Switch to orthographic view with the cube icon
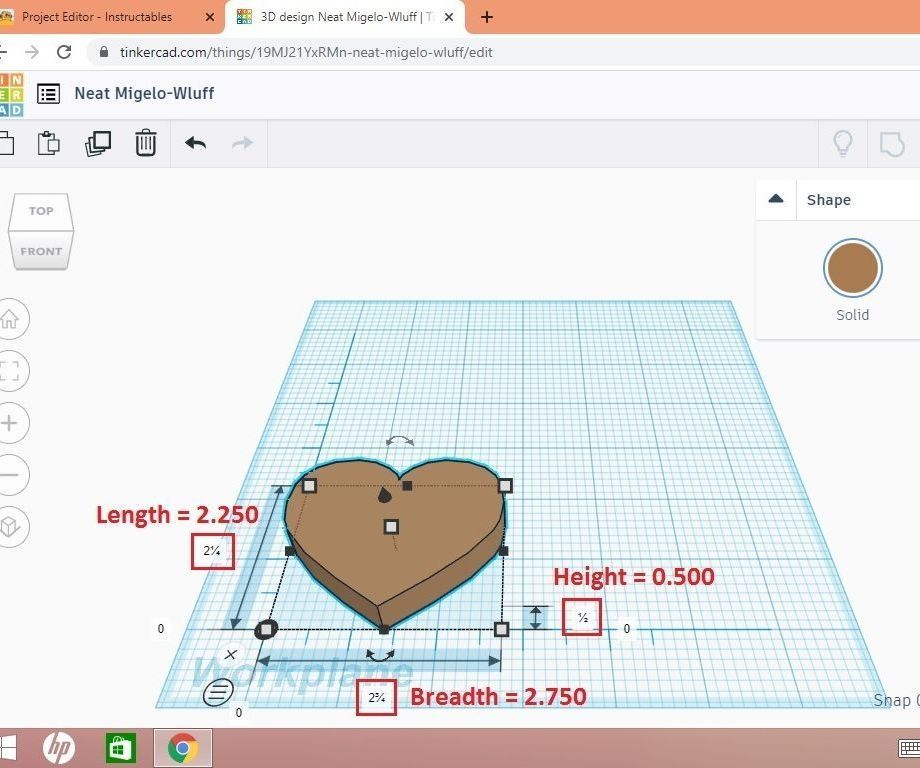The height and width of the screenshot is (768, 920). pos(11,527)
